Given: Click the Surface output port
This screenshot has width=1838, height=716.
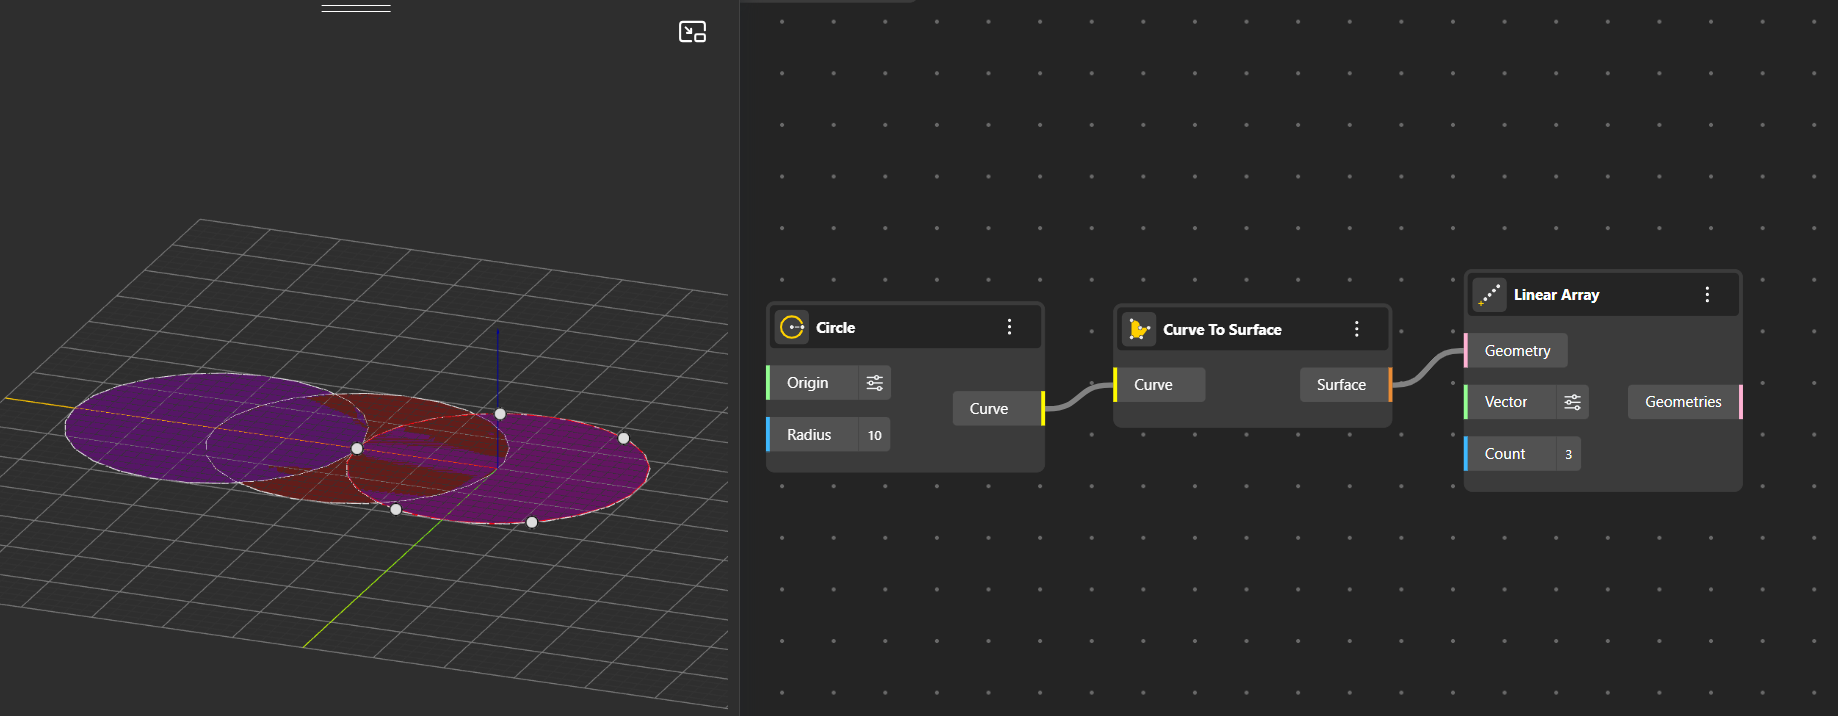Looking at the screenshot, I should 1342,385.
